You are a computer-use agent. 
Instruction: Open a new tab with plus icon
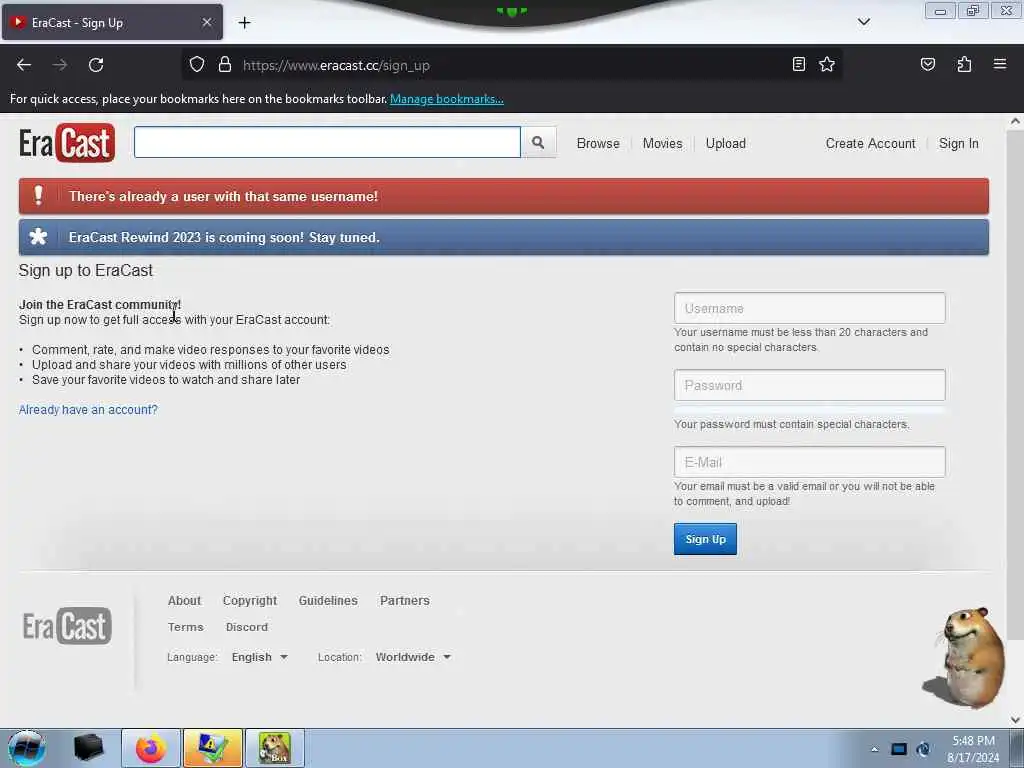click(244, 23)
